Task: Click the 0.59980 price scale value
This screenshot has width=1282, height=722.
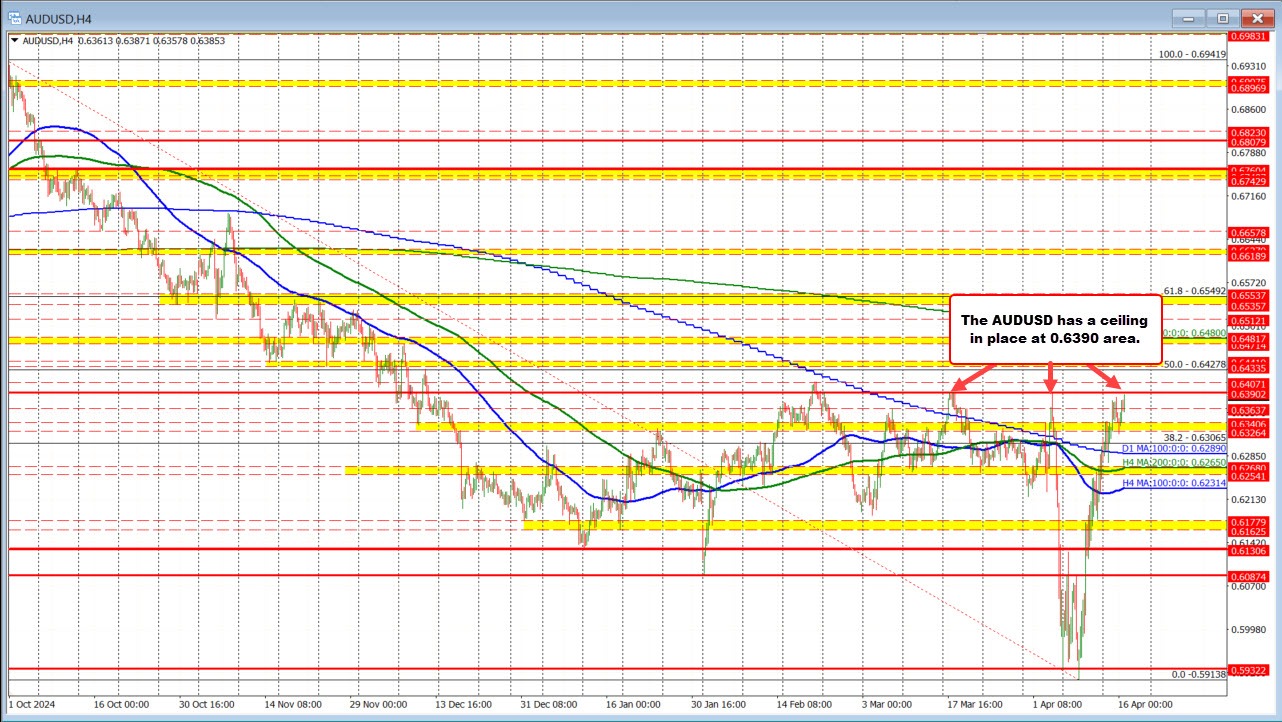Action: click(x=1250, y=629)
